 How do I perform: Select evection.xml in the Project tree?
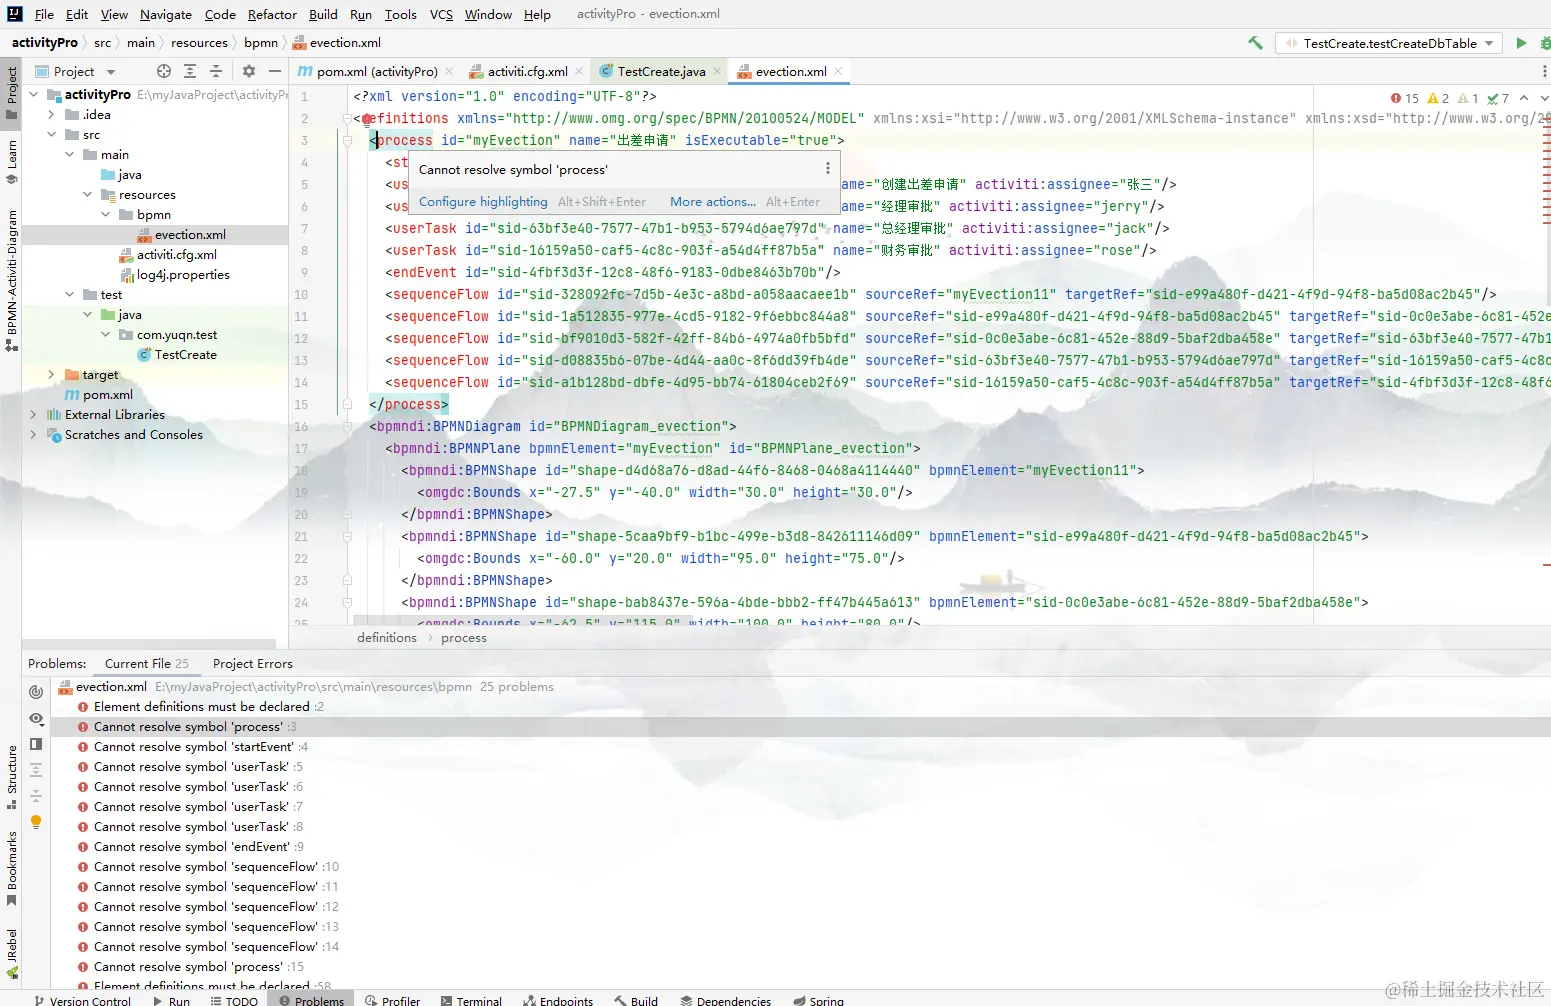pyautogui.click(x=192, y=234)
